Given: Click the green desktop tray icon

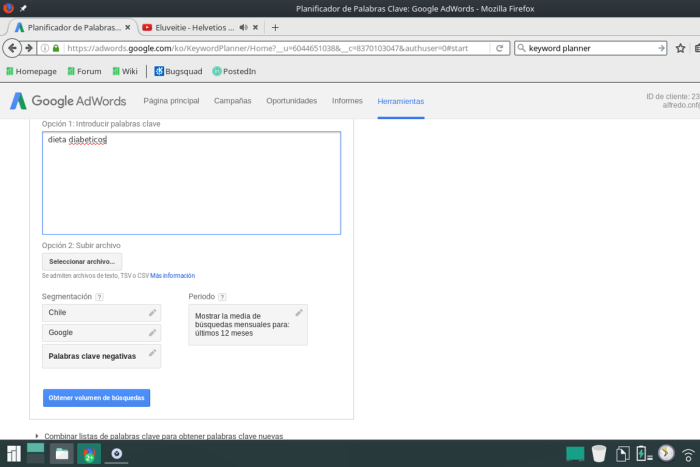Looking at the screenshot, I should tap(575, 454).
